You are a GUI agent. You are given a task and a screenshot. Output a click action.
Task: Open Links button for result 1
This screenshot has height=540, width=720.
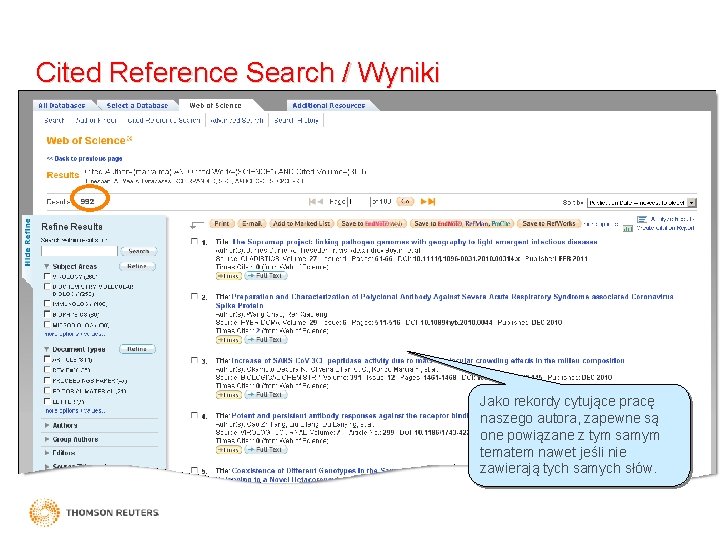[x=228, y=276]
